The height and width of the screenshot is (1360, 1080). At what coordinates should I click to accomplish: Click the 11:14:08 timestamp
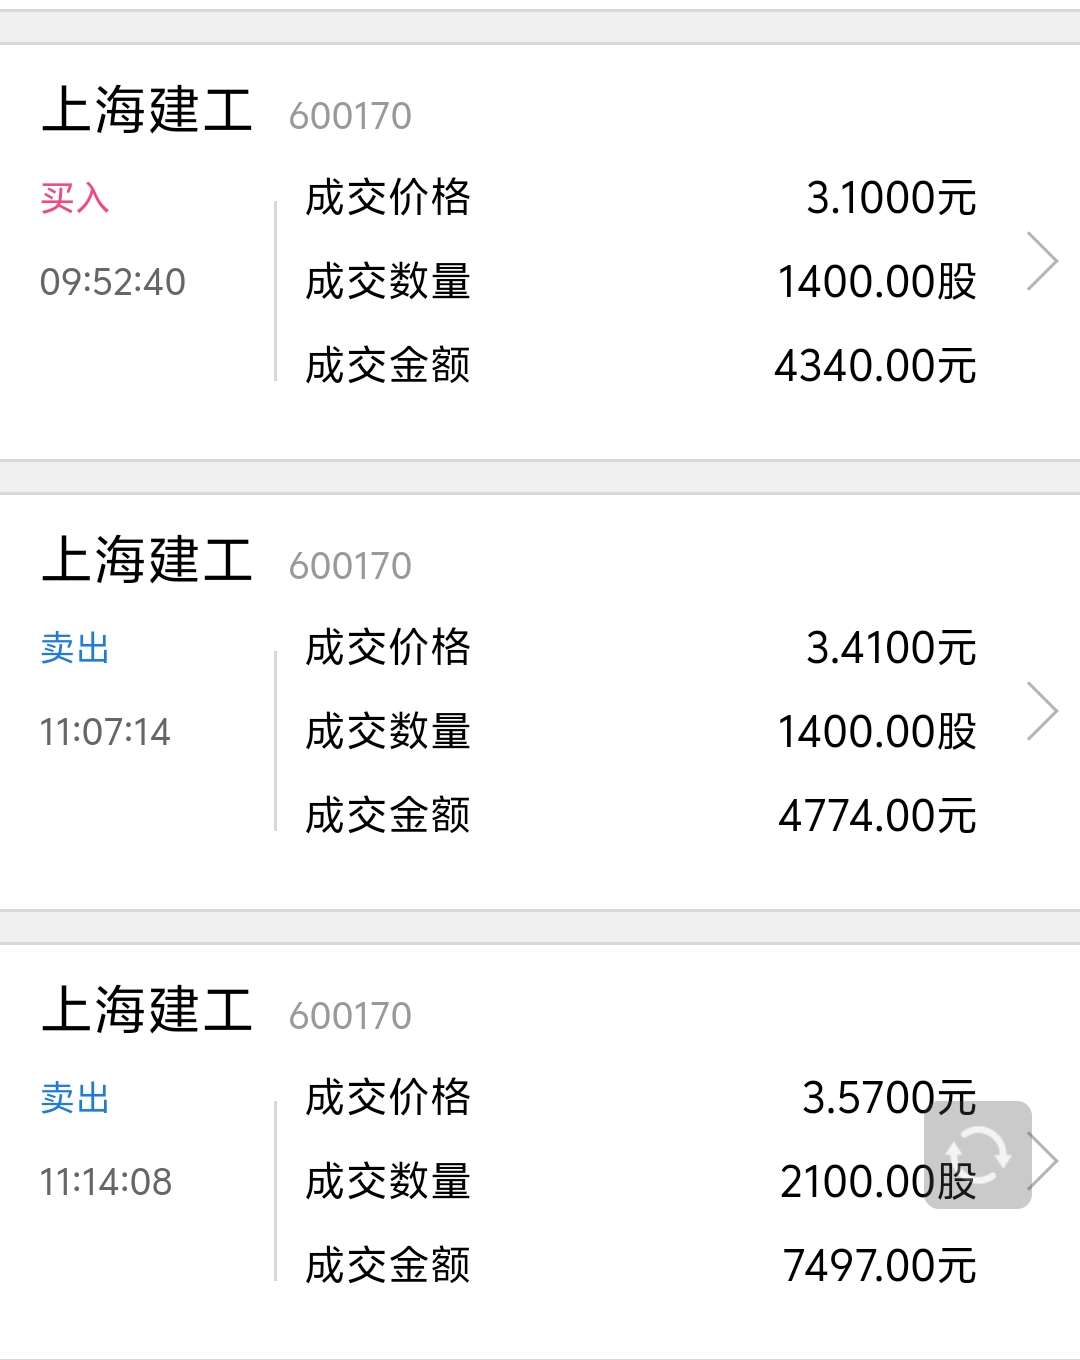click(x=106, y=1182)
